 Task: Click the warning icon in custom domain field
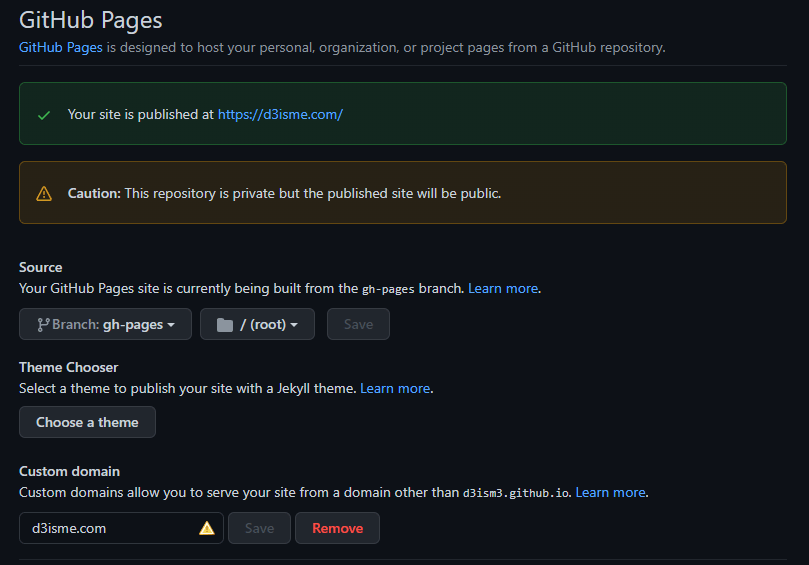click(207, 528)
